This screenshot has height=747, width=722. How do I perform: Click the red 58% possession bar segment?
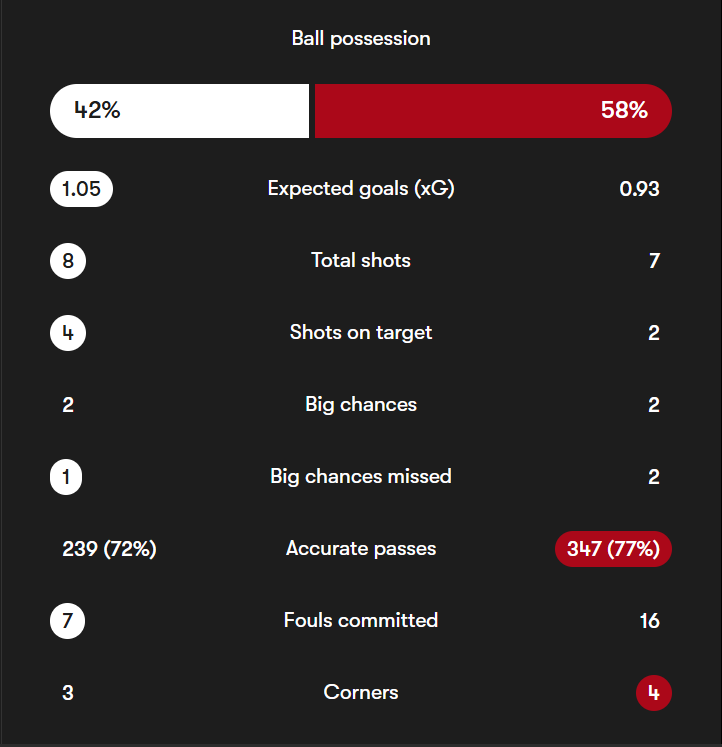pos(492,111)
